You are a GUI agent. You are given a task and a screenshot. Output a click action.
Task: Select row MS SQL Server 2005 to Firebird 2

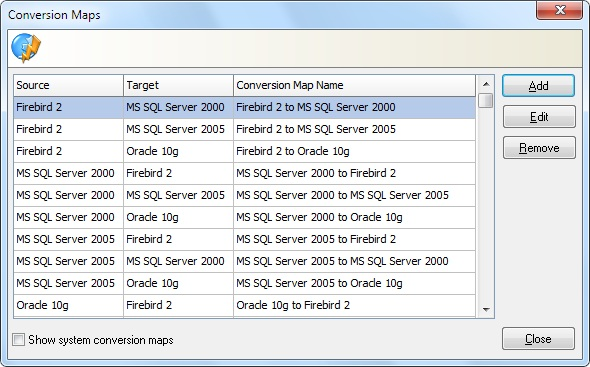click(245, 239)
